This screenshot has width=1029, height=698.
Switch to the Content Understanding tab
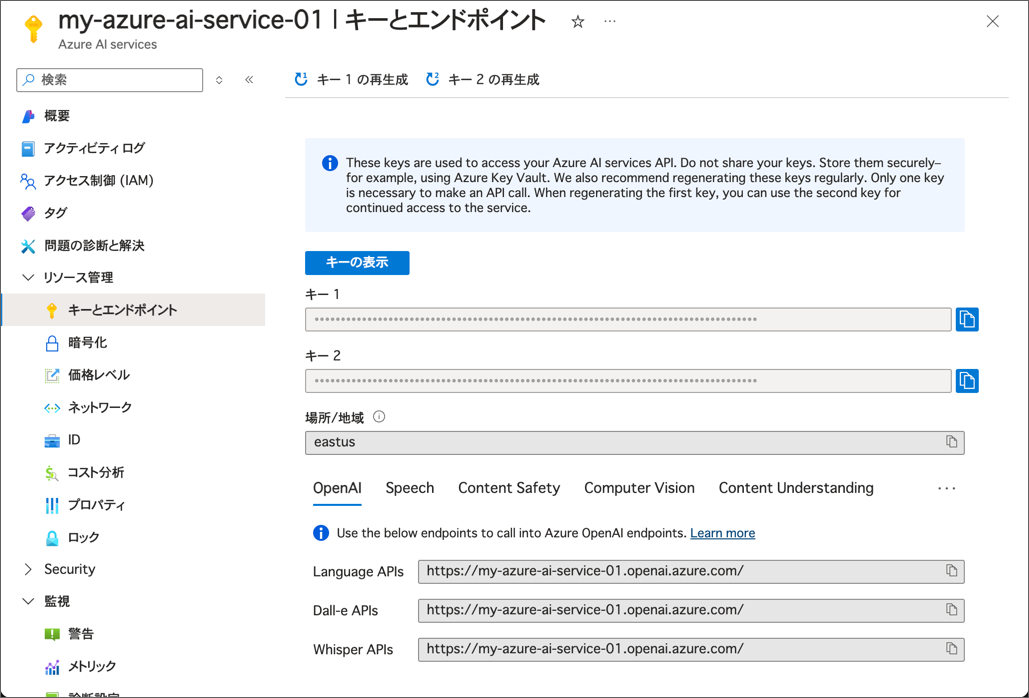pyautogui.click(x=796, y=488)
